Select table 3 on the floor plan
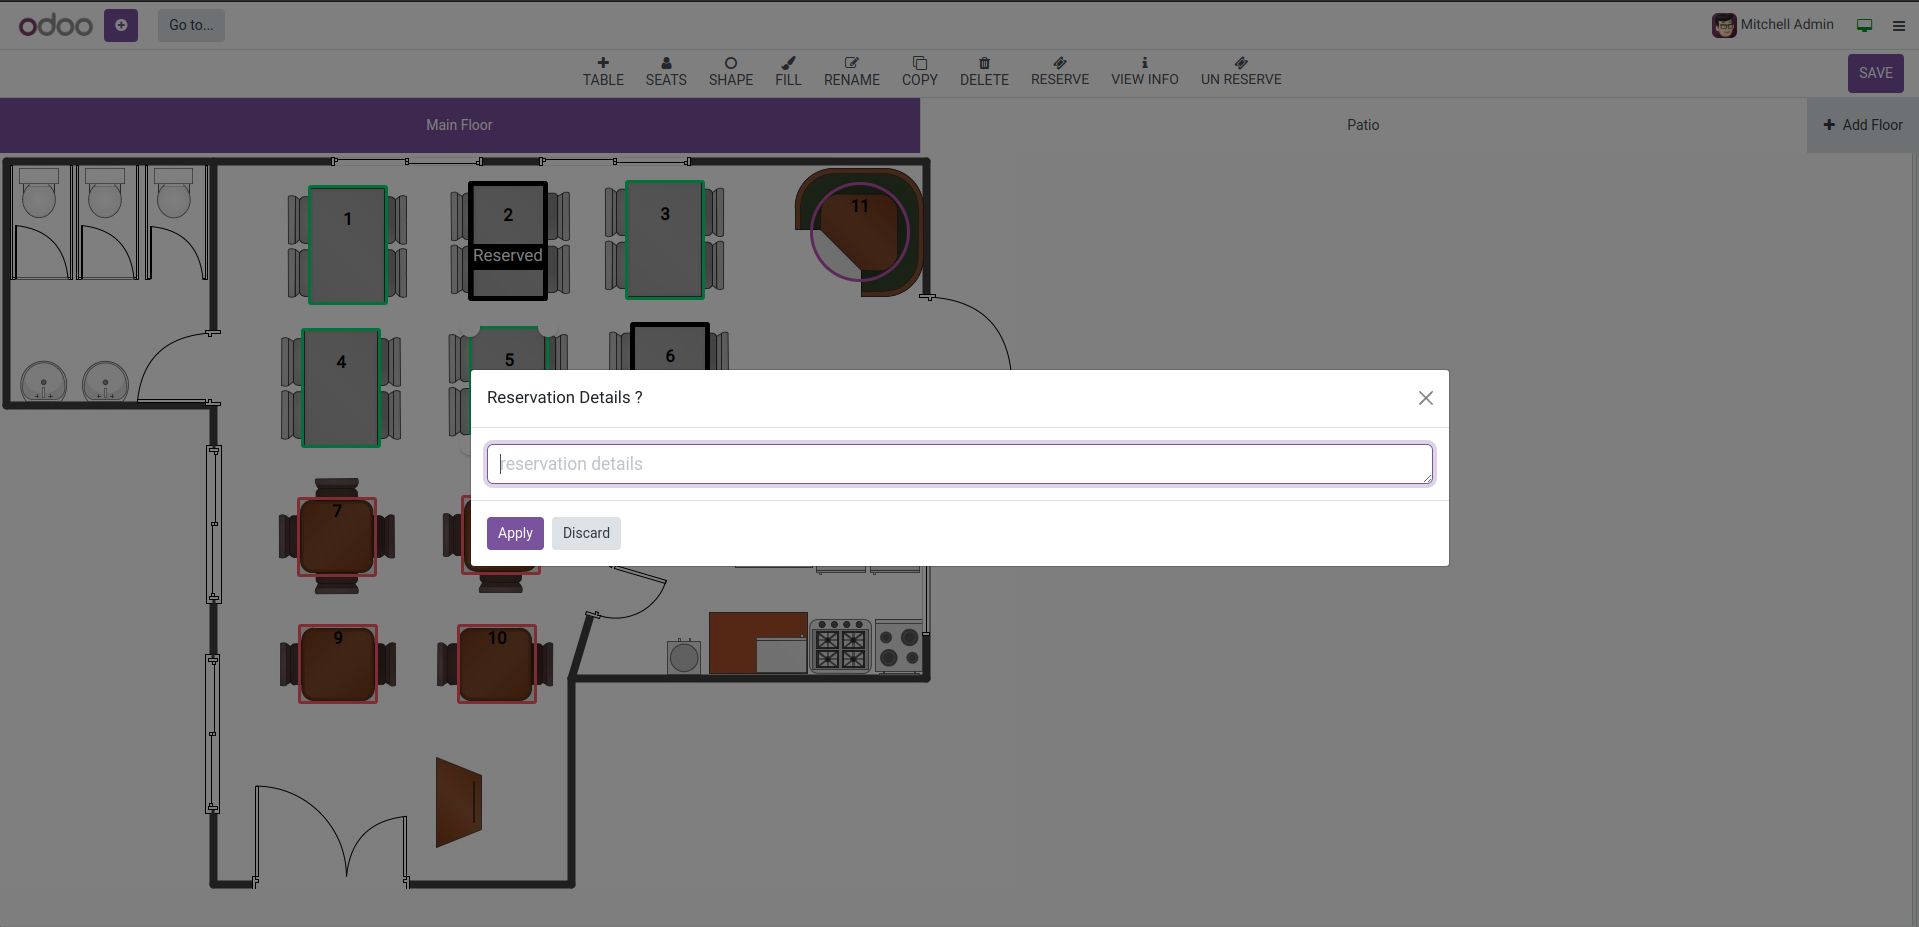This screenshot has height=927, width=1919. (x=665, y=239)
